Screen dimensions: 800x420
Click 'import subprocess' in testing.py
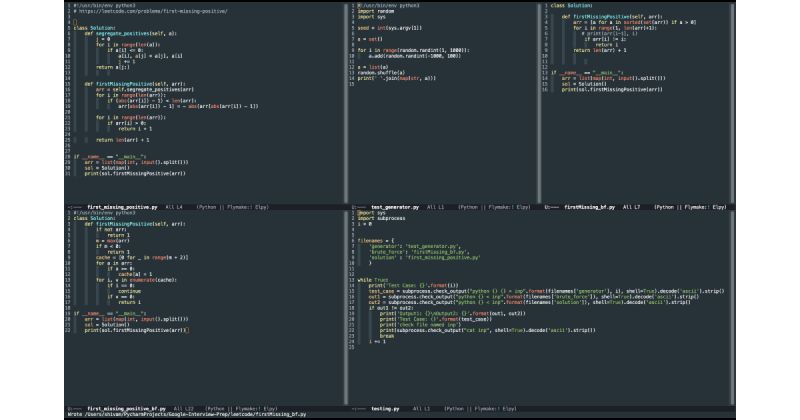[381, 218]
